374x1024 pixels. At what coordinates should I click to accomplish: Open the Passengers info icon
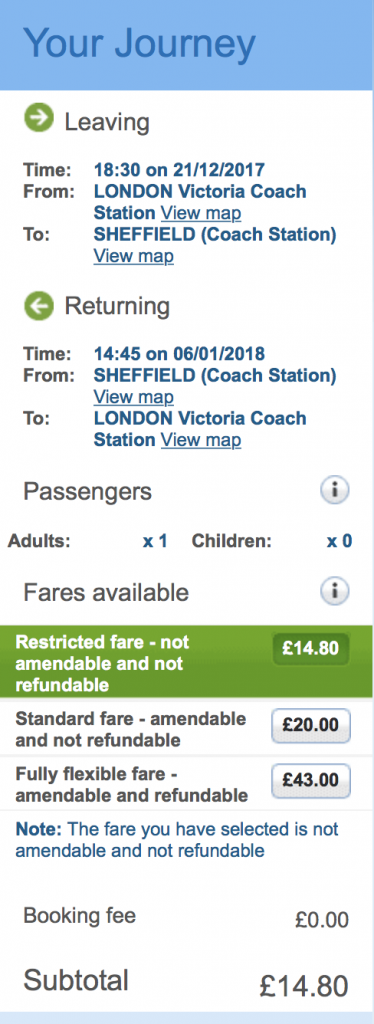coord(335,491)
